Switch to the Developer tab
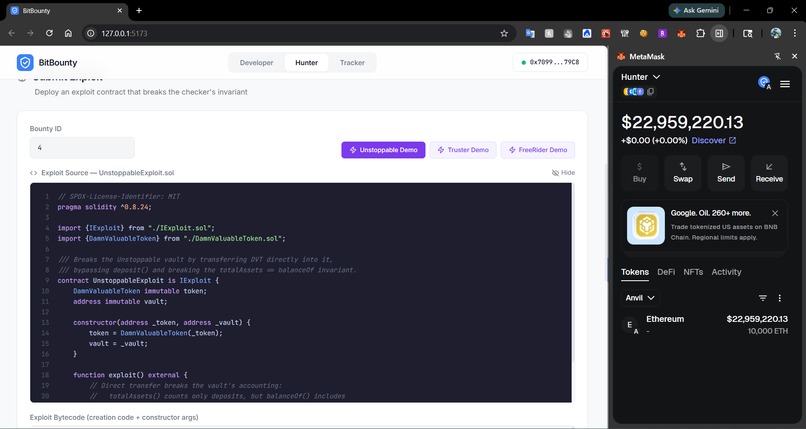This screenshot has width=806, height=429. point(257,63)
